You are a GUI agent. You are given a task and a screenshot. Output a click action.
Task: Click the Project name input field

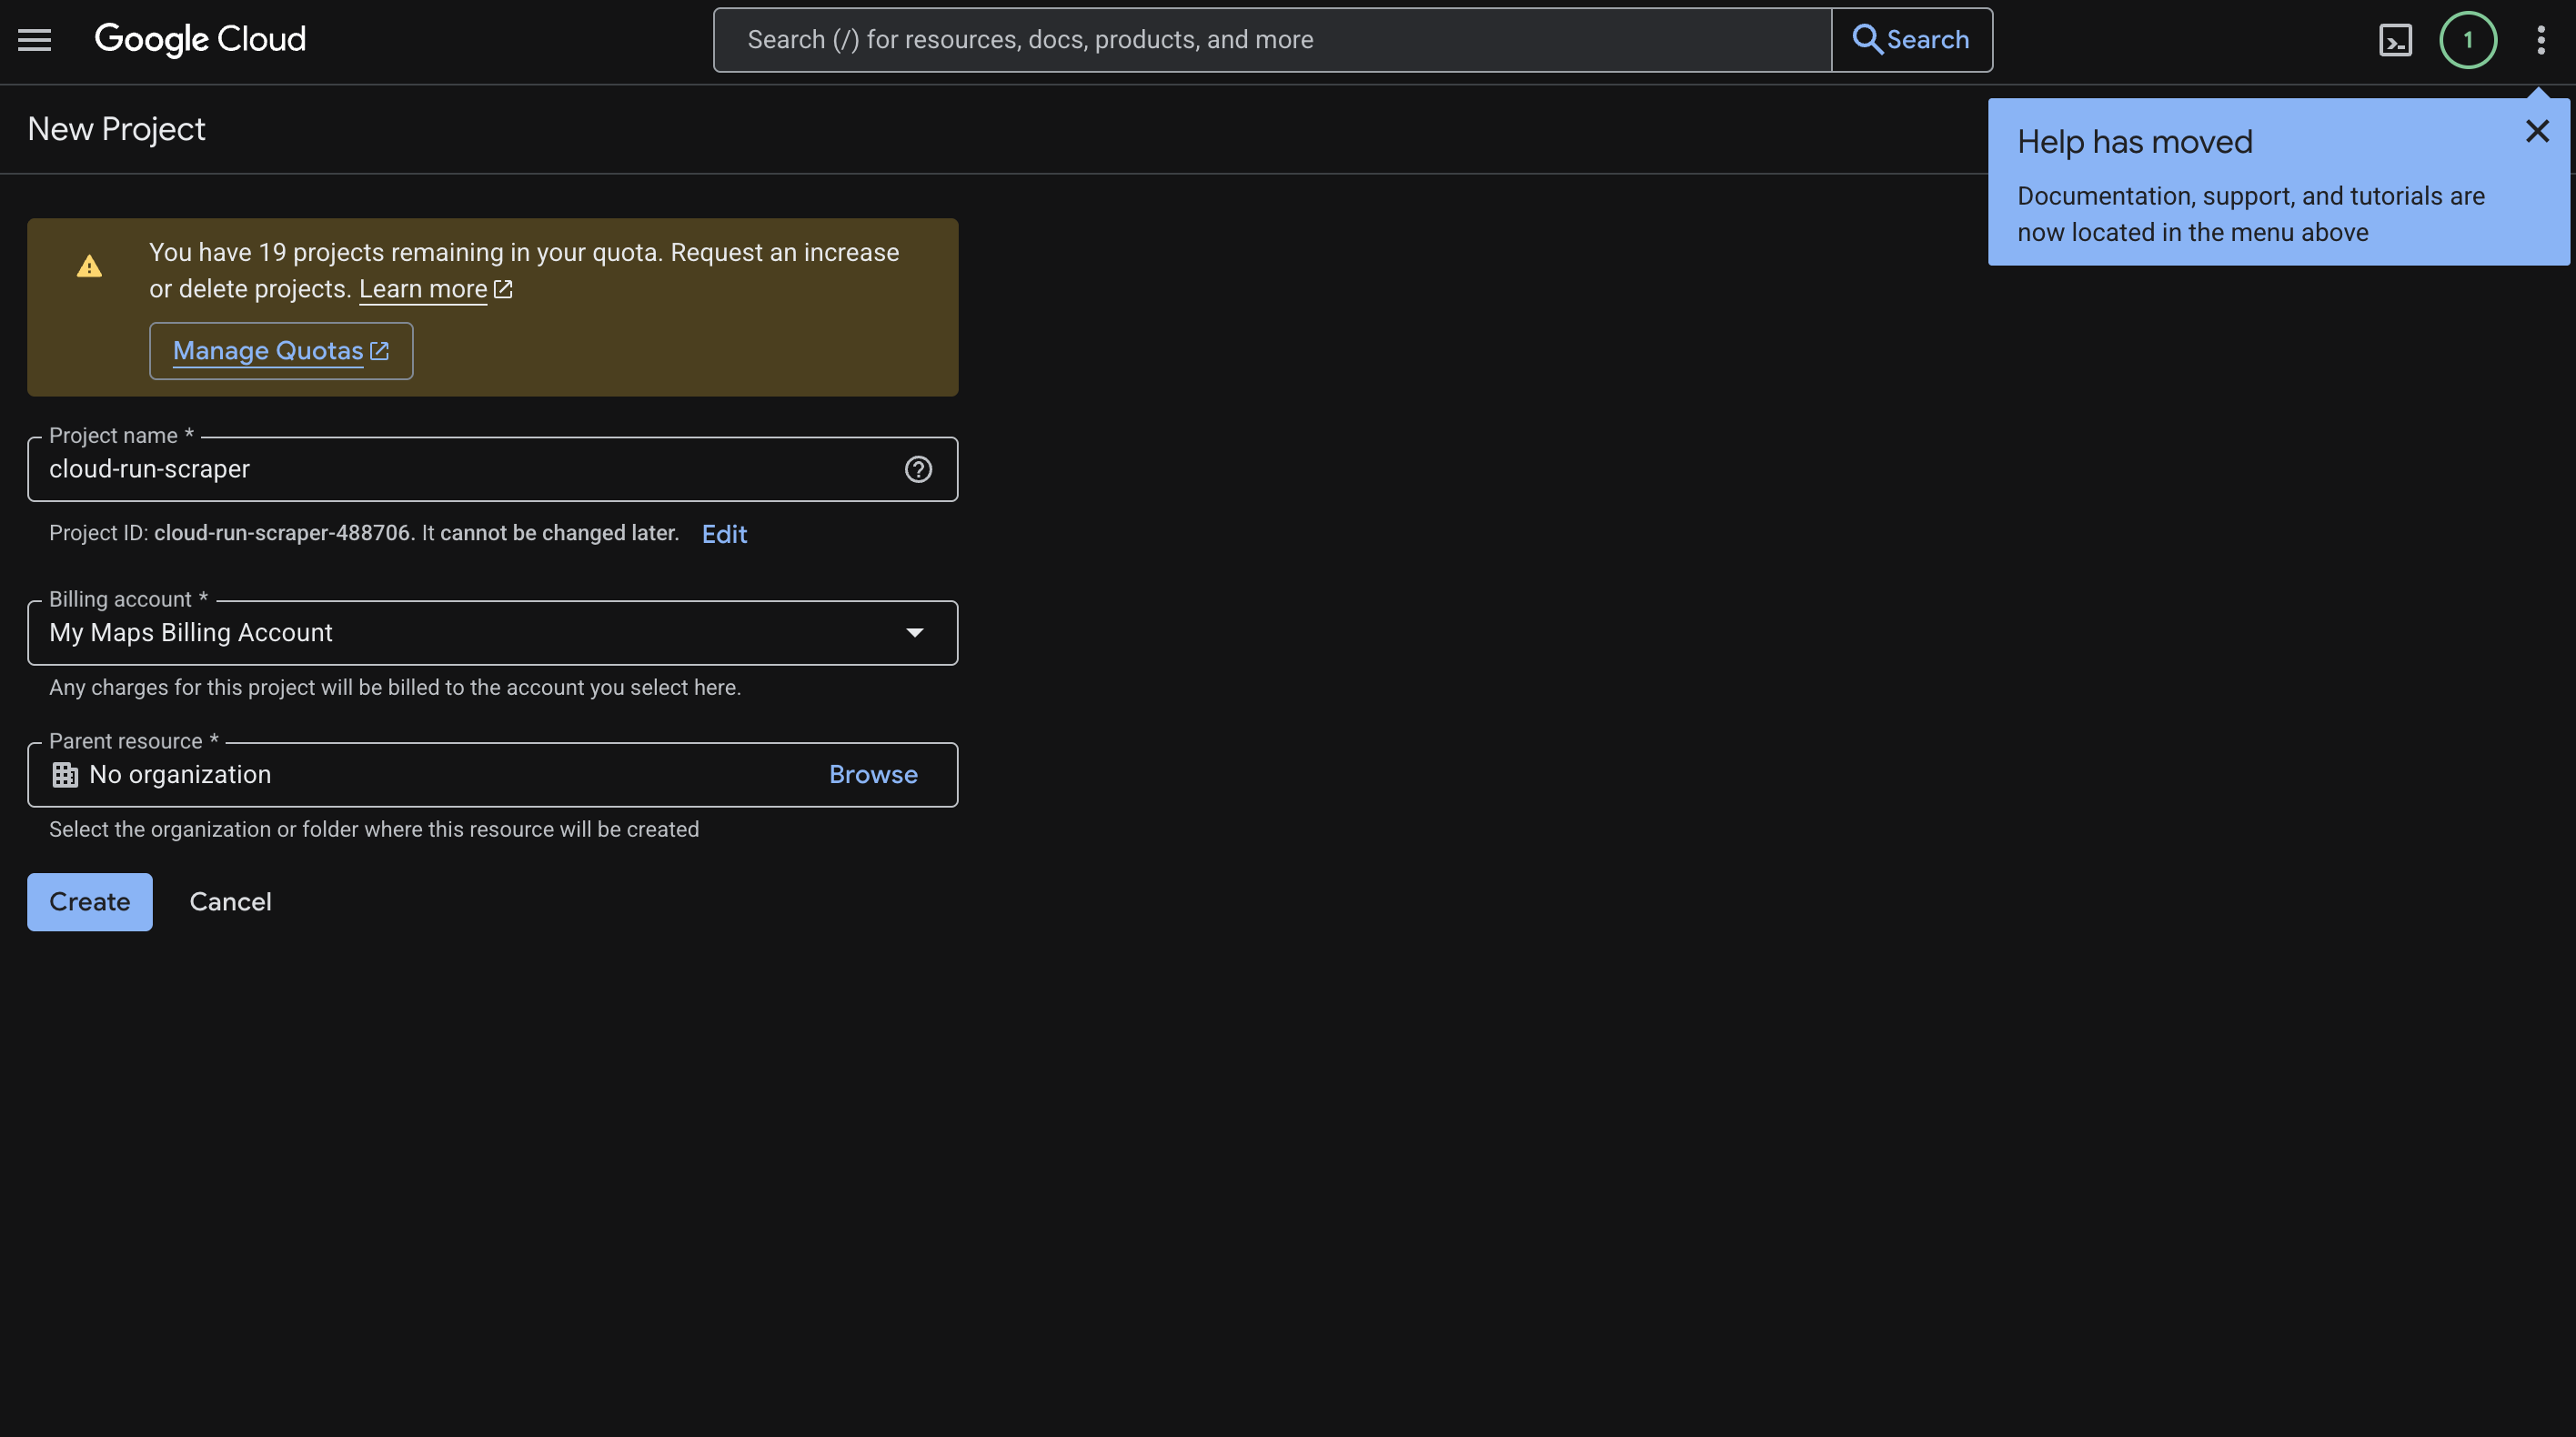[x=460, y=469]
